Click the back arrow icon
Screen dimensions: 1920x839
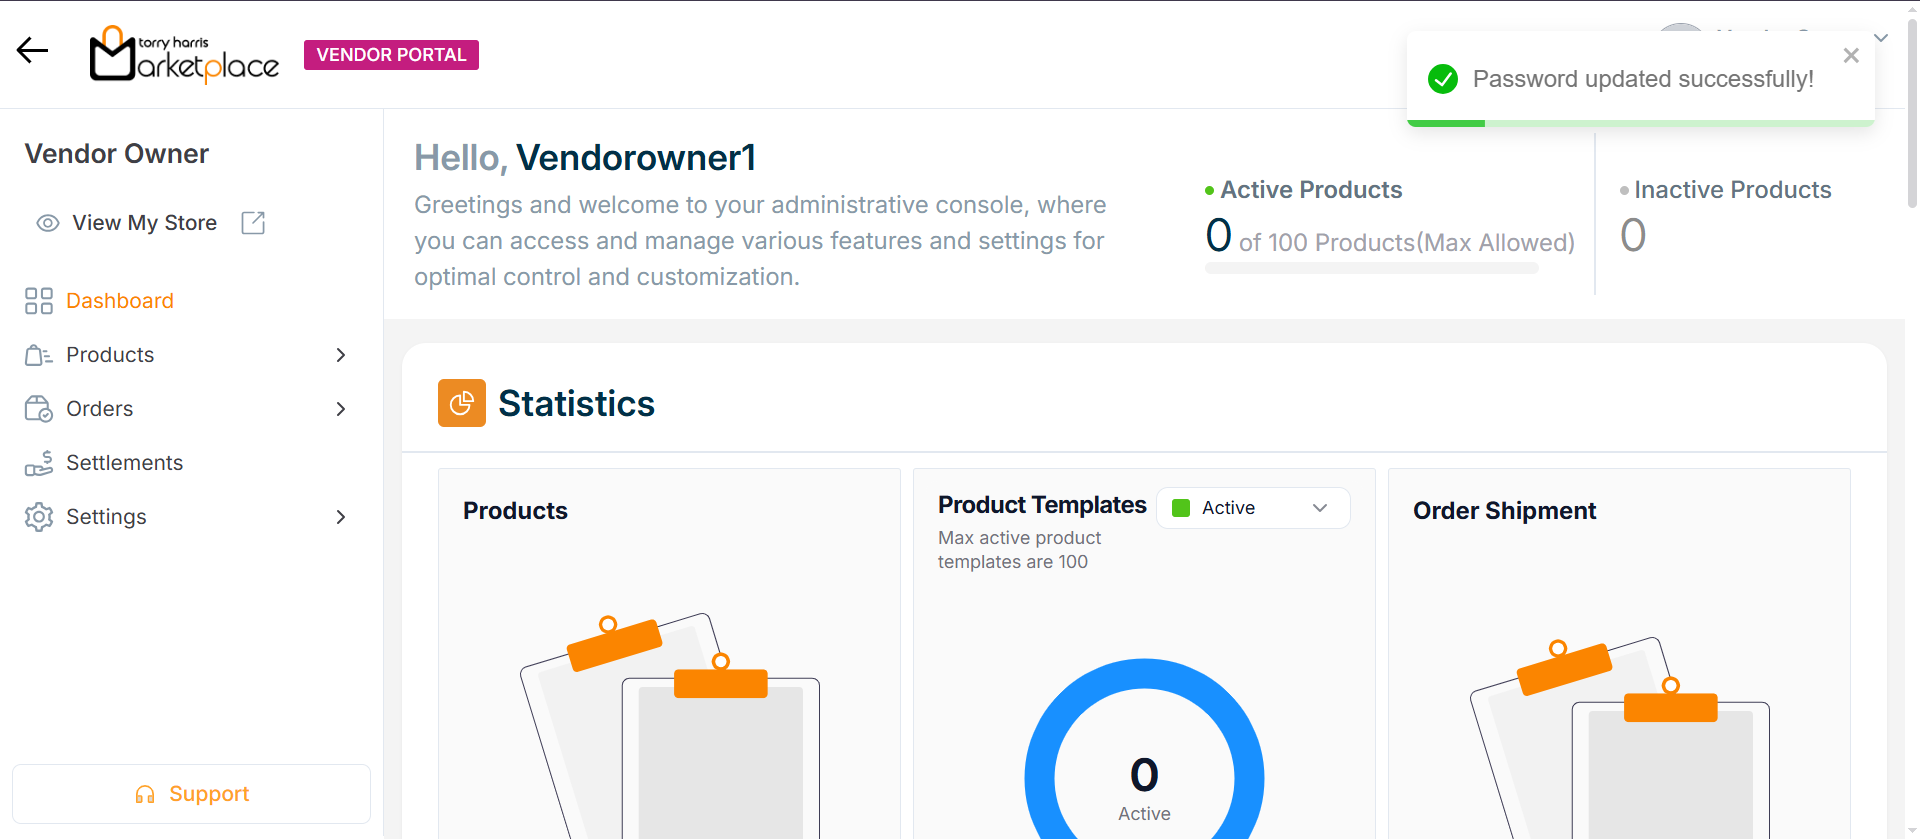(x=32, y=50)
